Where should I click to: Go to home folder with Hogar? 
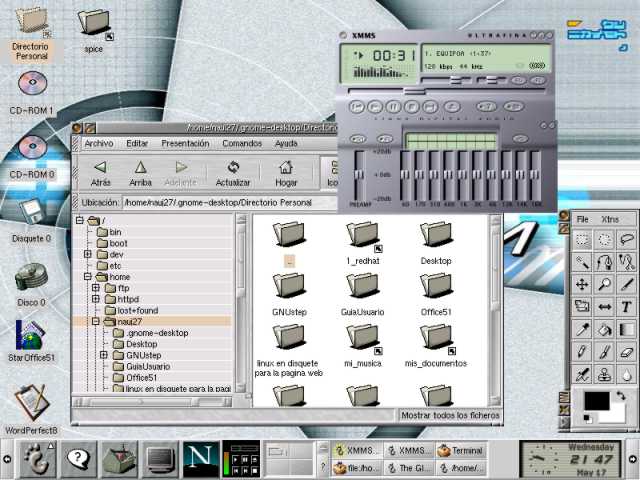[x=286, y=173]
